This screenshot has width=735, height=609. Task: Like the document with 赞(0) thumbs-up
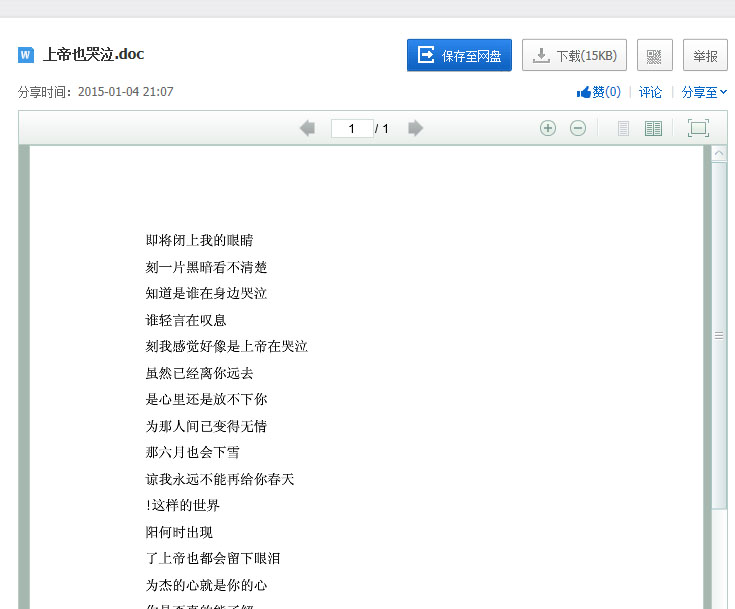point(599,92)
